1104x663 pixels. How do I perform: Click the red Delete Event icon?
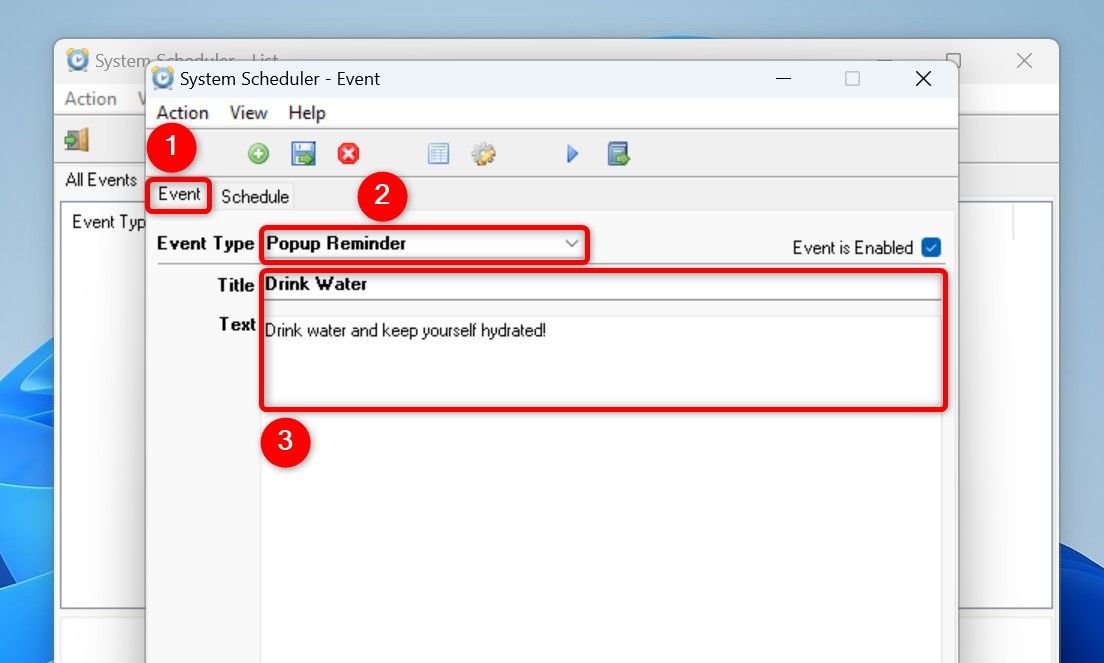pos(348,153)
